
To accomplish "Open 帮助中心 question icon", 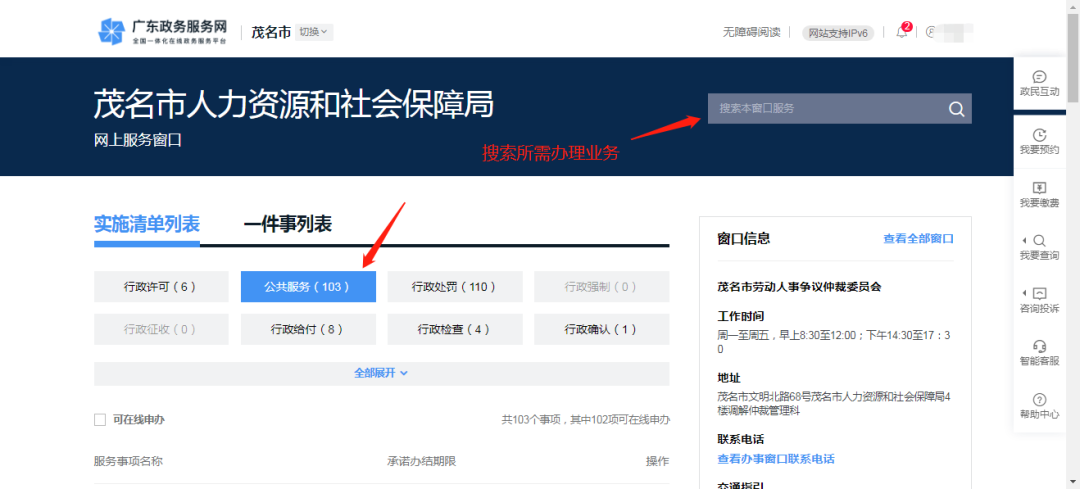I will pyautogui.click(x=1039, y=406).
